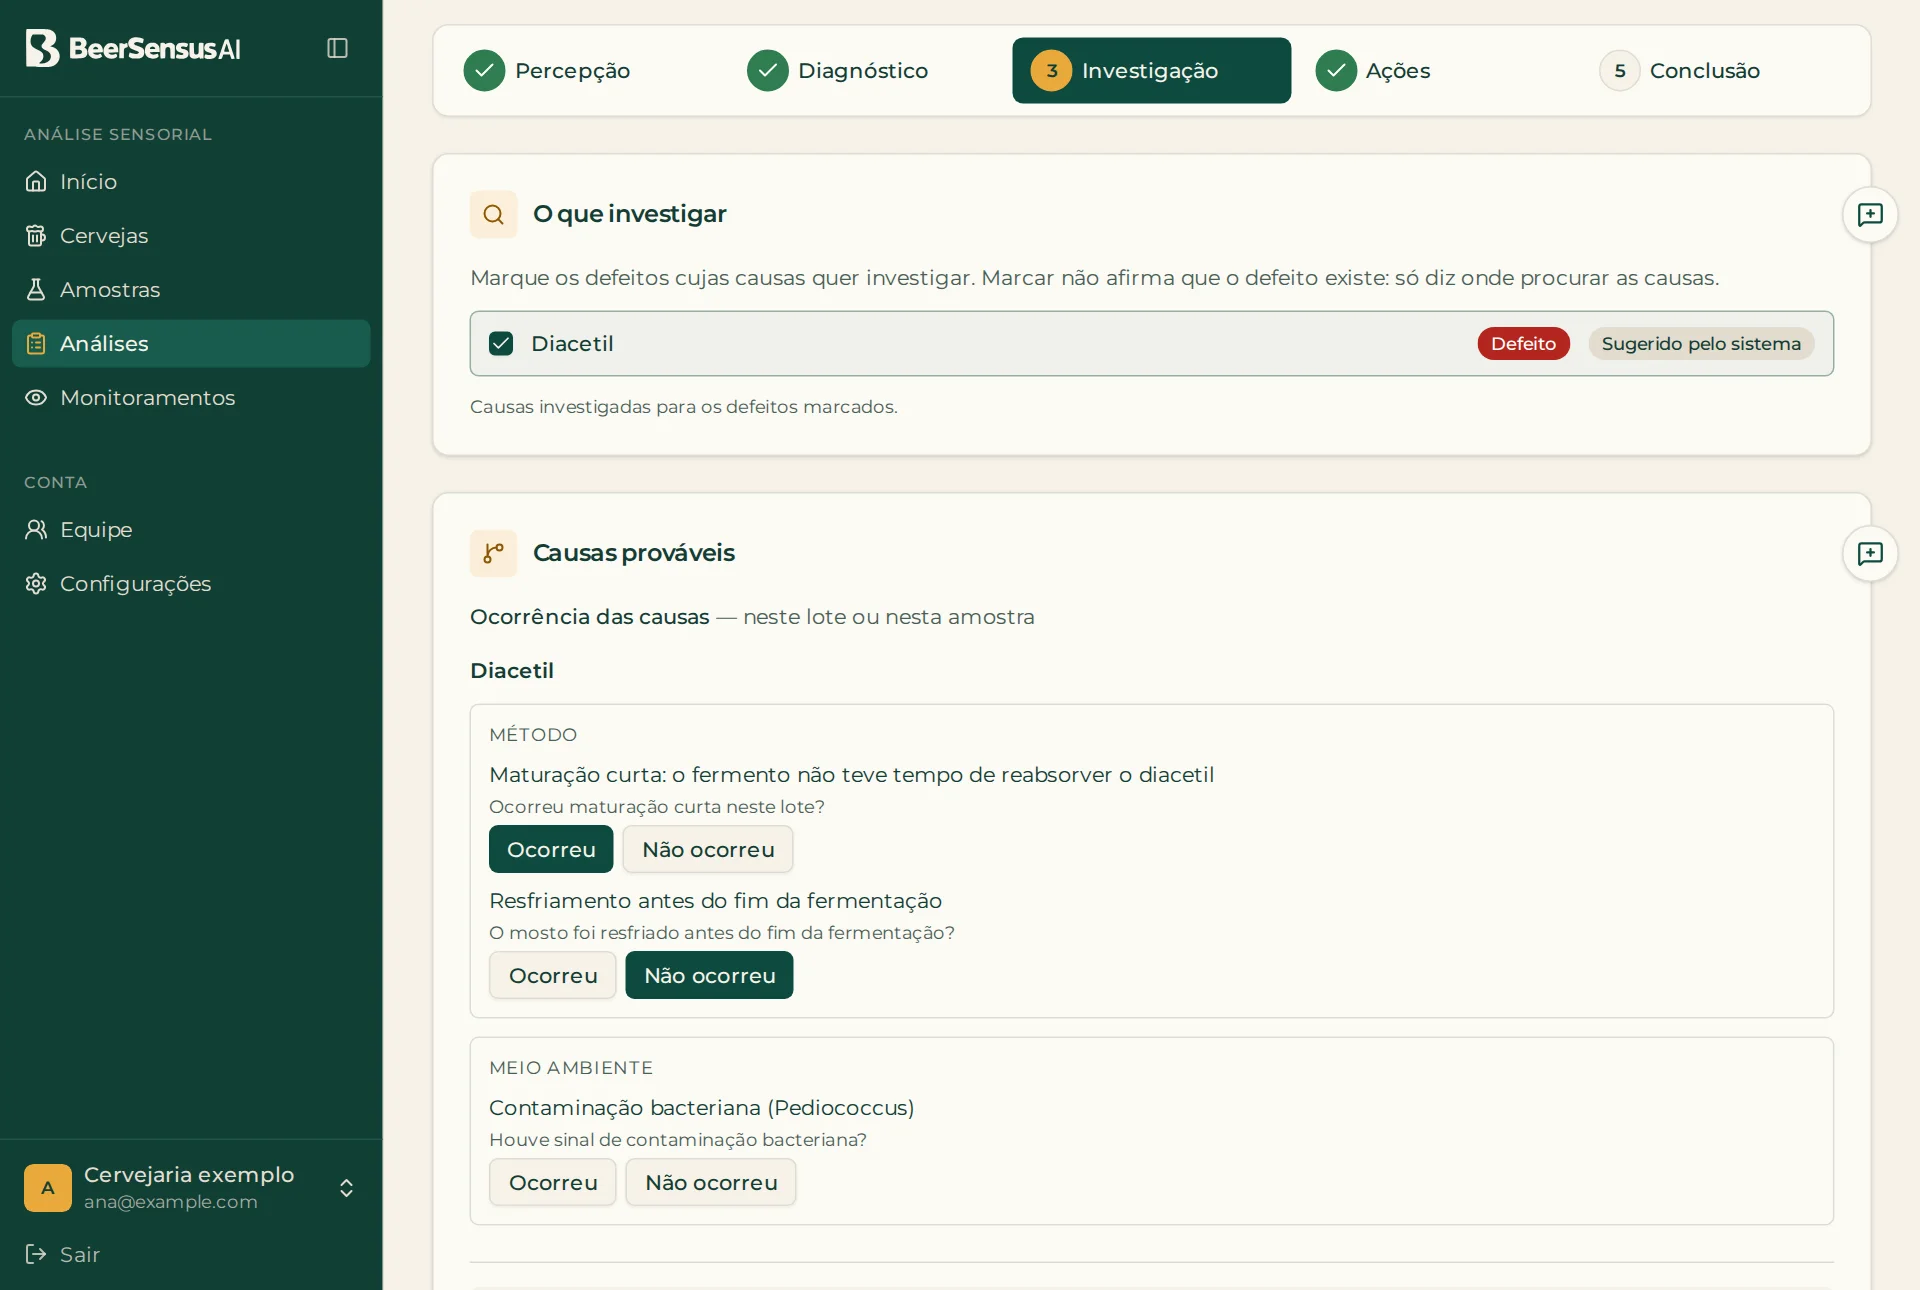Click the Amostras flask icon
This screenshot has width=1920, height=1290.
point(36,289)
